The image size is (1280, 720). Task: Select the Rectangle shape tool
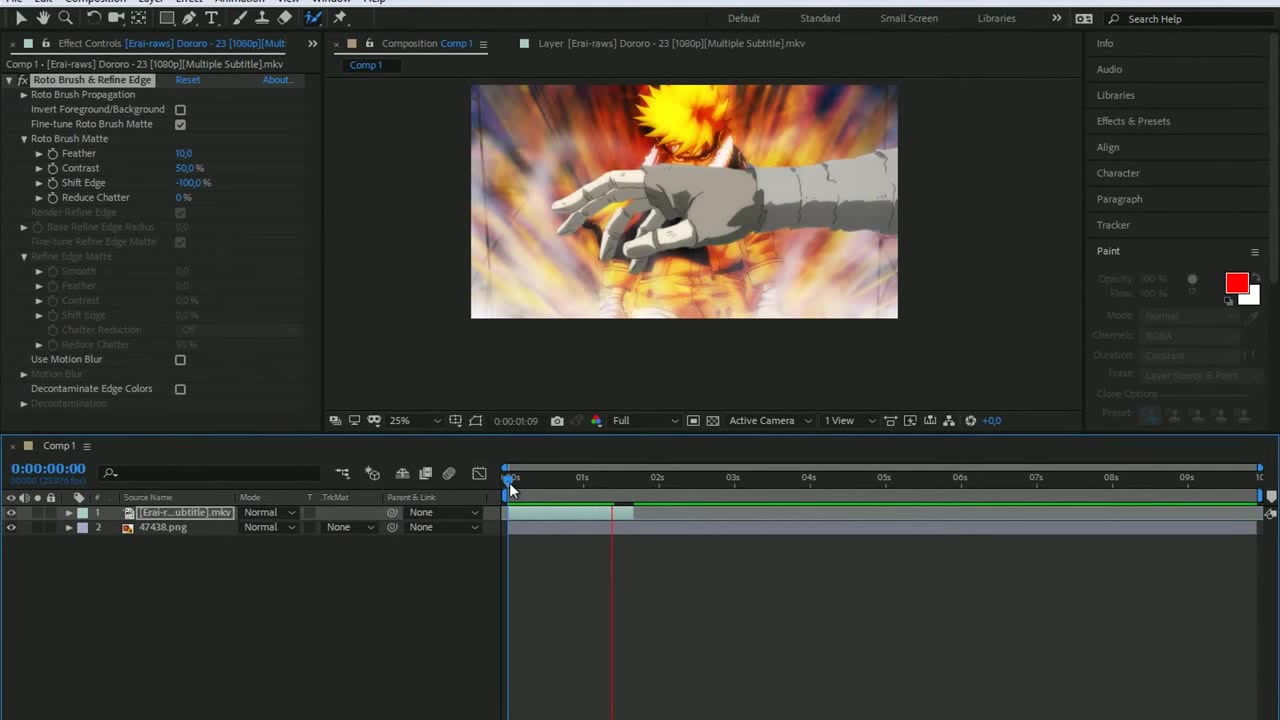click(167, 18)
